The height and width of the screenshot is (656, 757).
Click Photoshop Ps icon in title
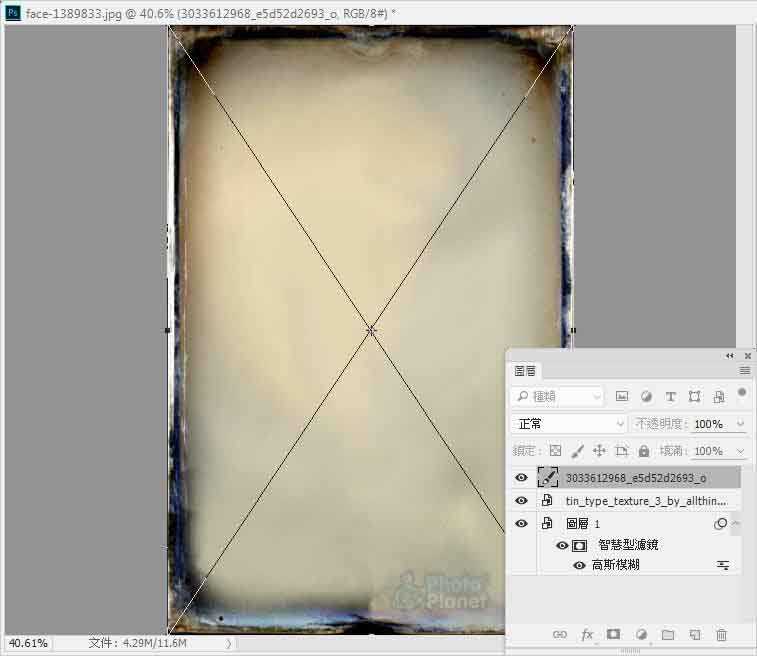pyautogui.click(x=12, y=13)
